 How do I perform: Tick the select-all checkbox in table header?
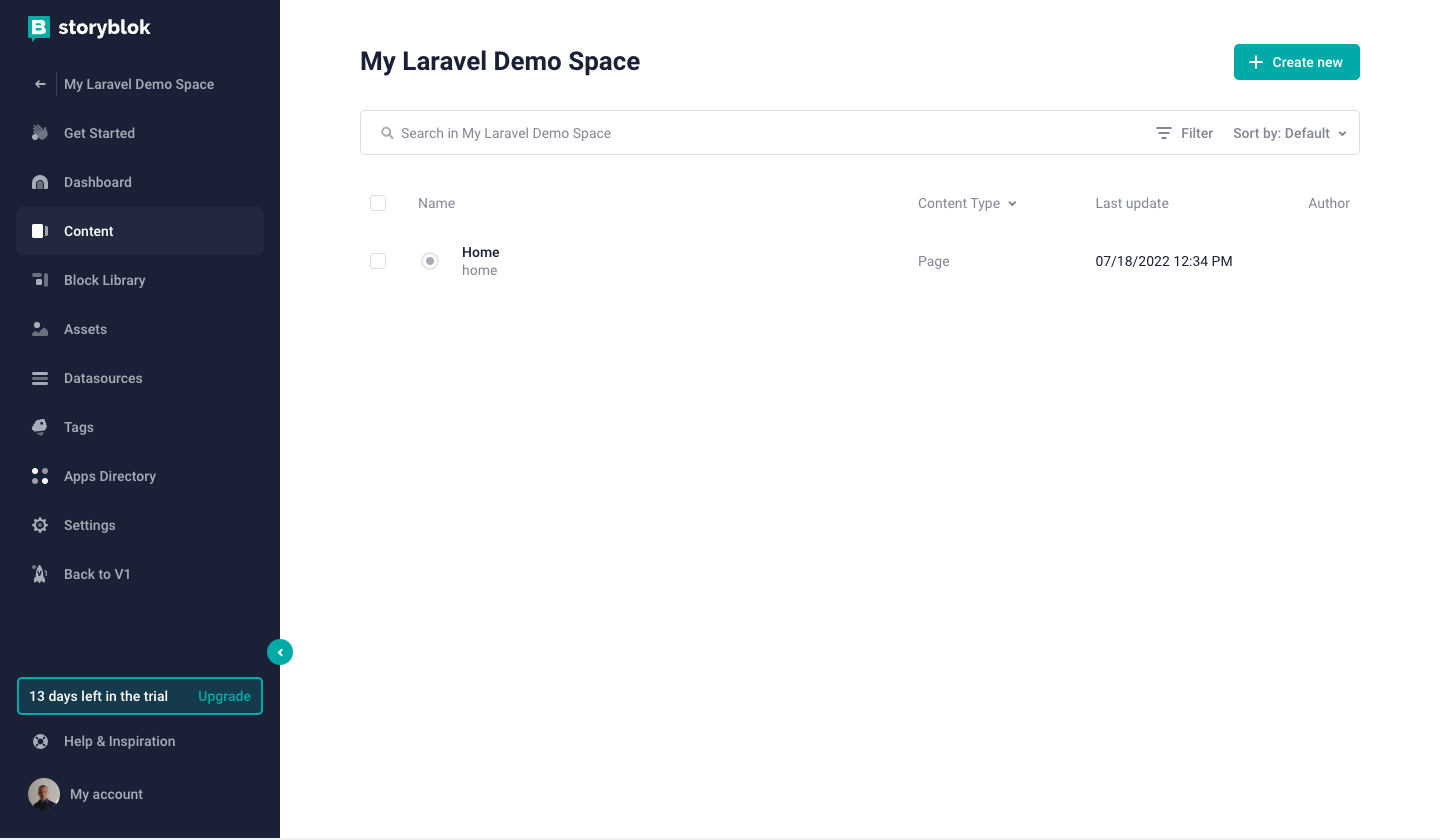[x=378, y=203]
